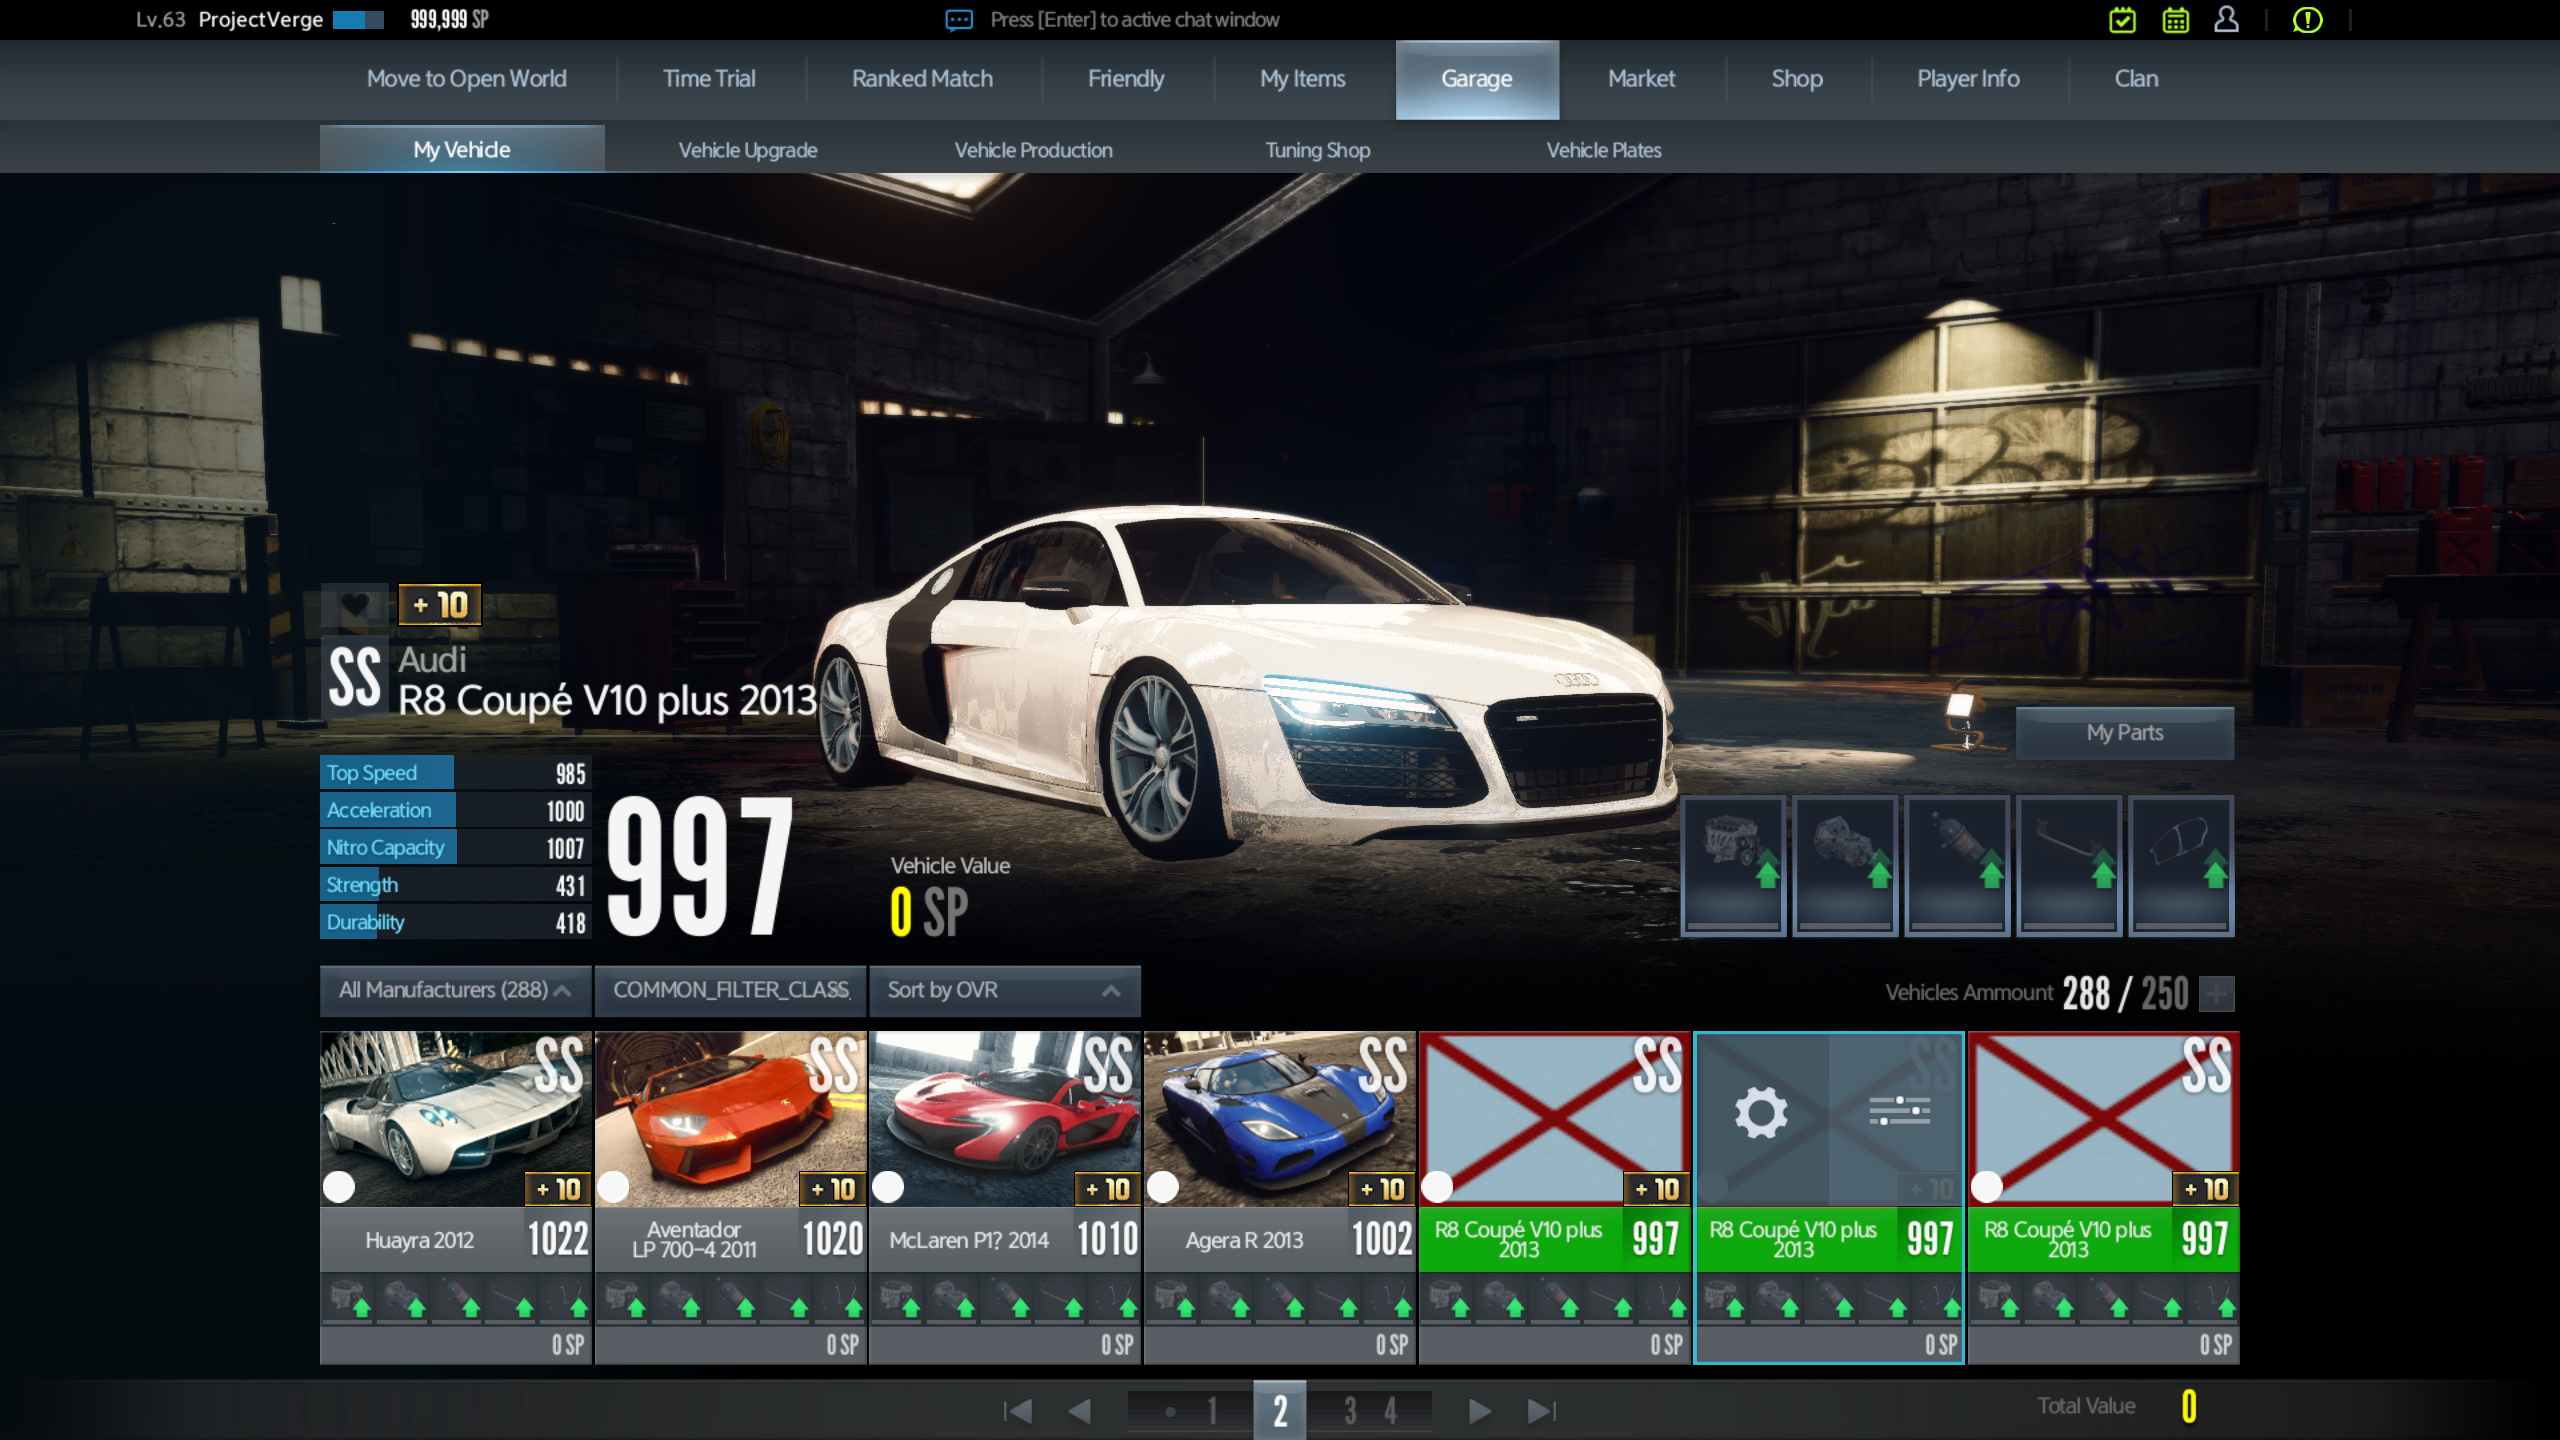The image size is (2560, 1440).
Task: Select the Huayra 2012 vehicle thumbnail
Action: pyautogui.click(x=455, y=1118)
